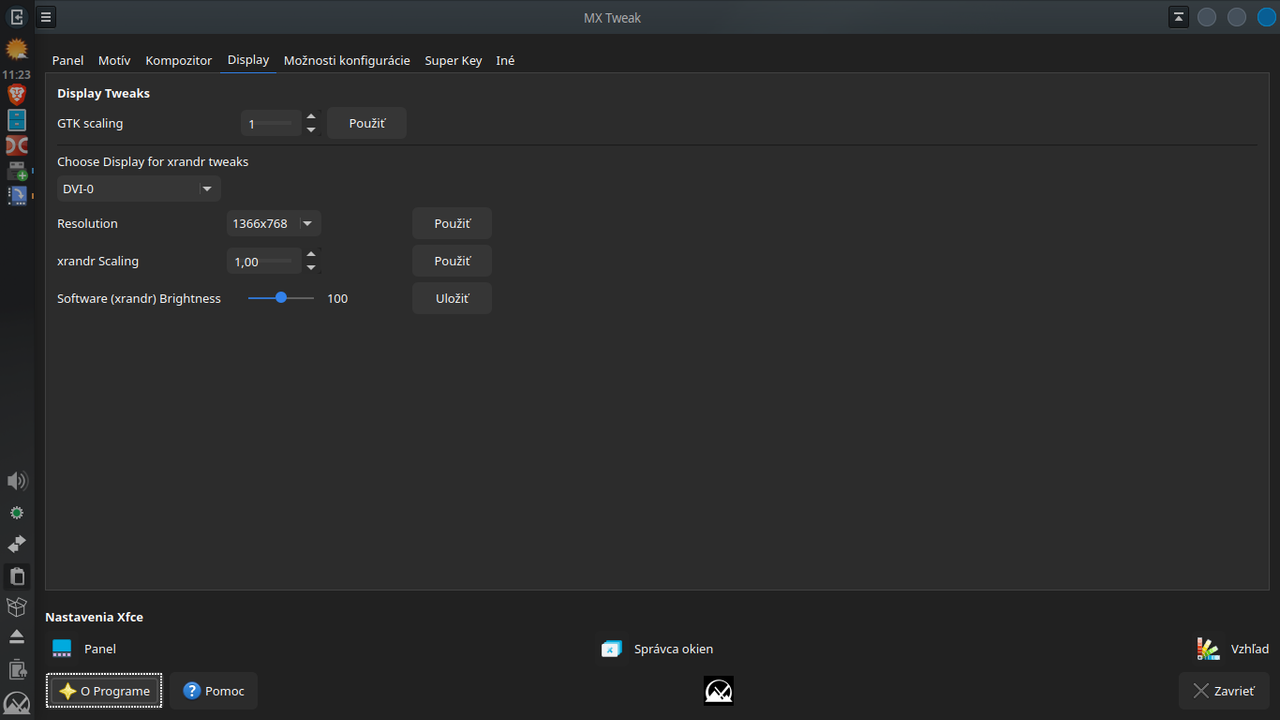
Task: Open the Iné tab
Action: 505,60
